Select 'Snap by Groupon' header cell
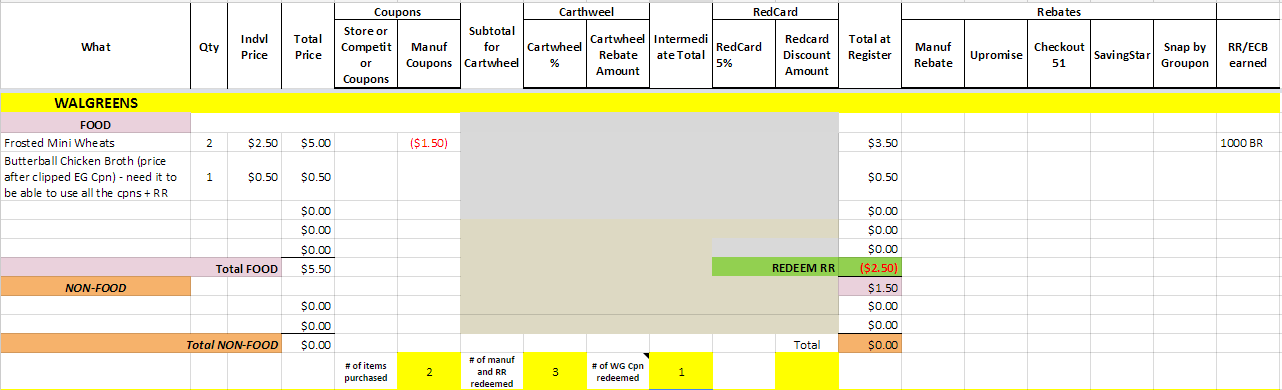The width and height of the screenshot is (1282, 390). click(x=1185, y=55)
